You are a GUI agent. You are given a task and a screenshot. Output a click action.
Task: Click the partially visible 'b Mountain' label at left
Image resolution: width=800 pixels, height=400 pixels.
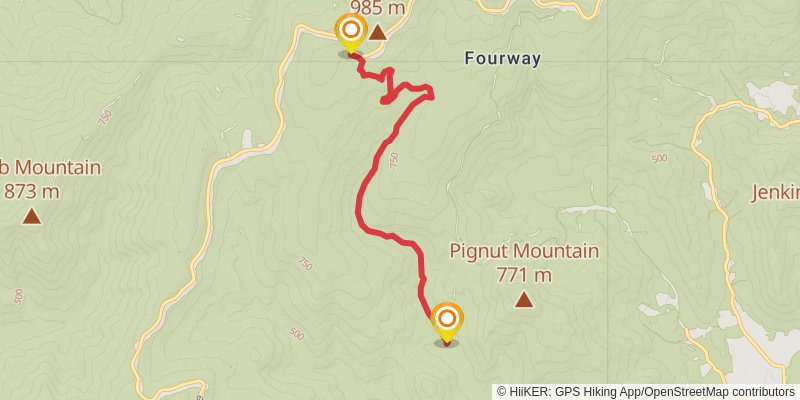point(51,167)
